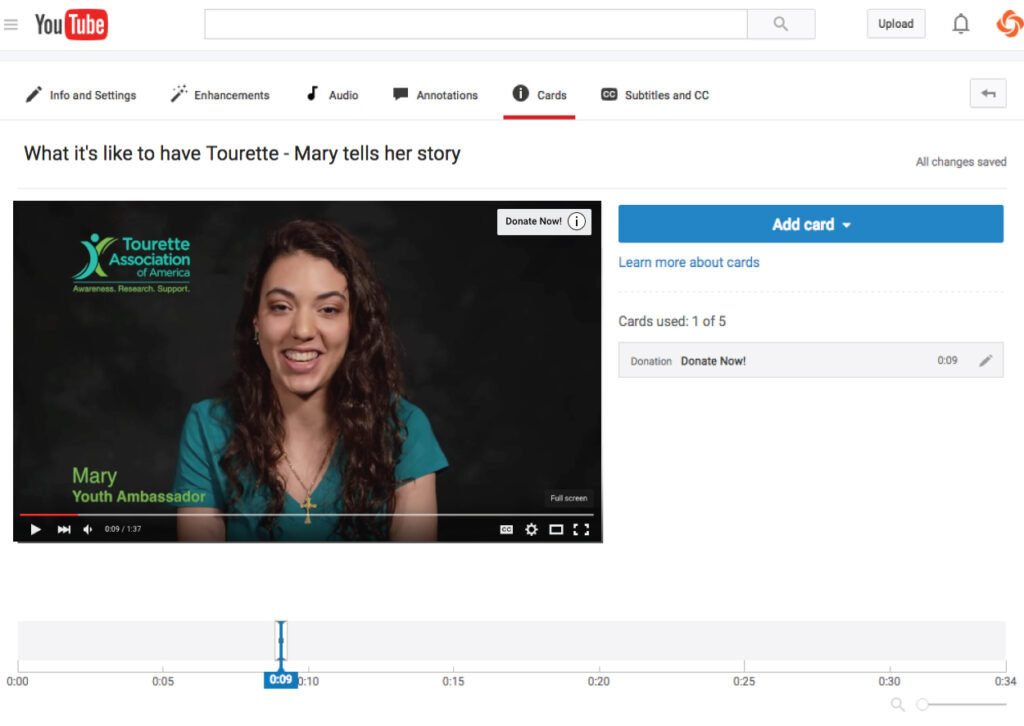Mute the video volume

point(88,529)
